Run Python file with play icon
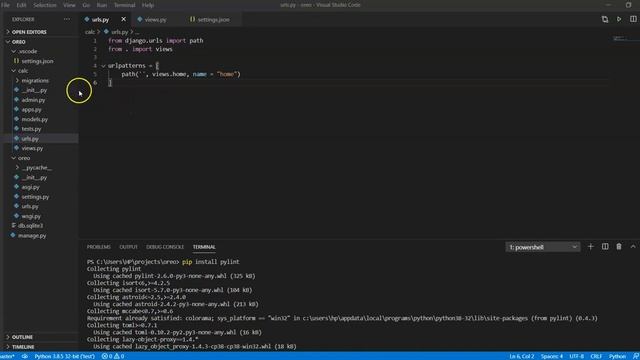The width and height of the screenshot is (640, 360). pyautogui.click(x=619, y=19)
